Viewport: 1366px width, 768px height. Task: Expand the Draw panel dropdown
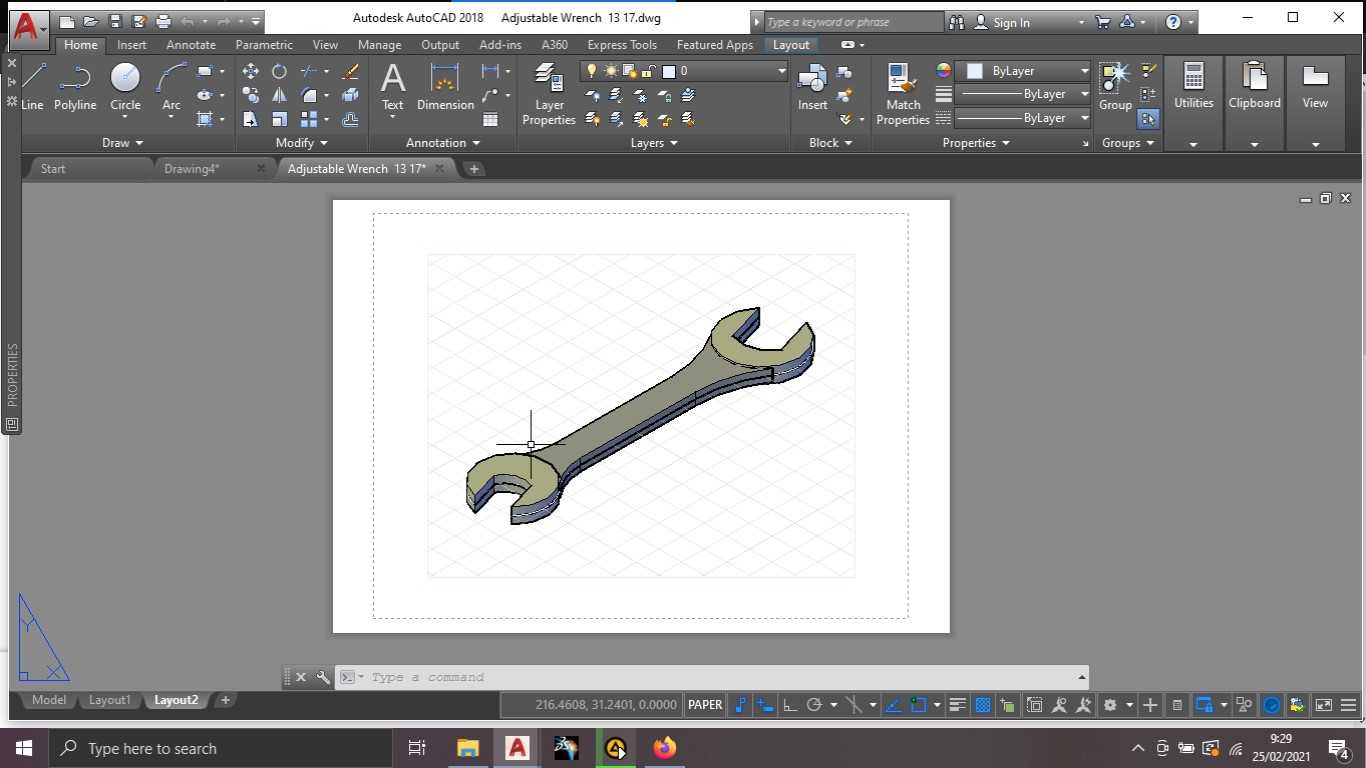pos(123,143)
